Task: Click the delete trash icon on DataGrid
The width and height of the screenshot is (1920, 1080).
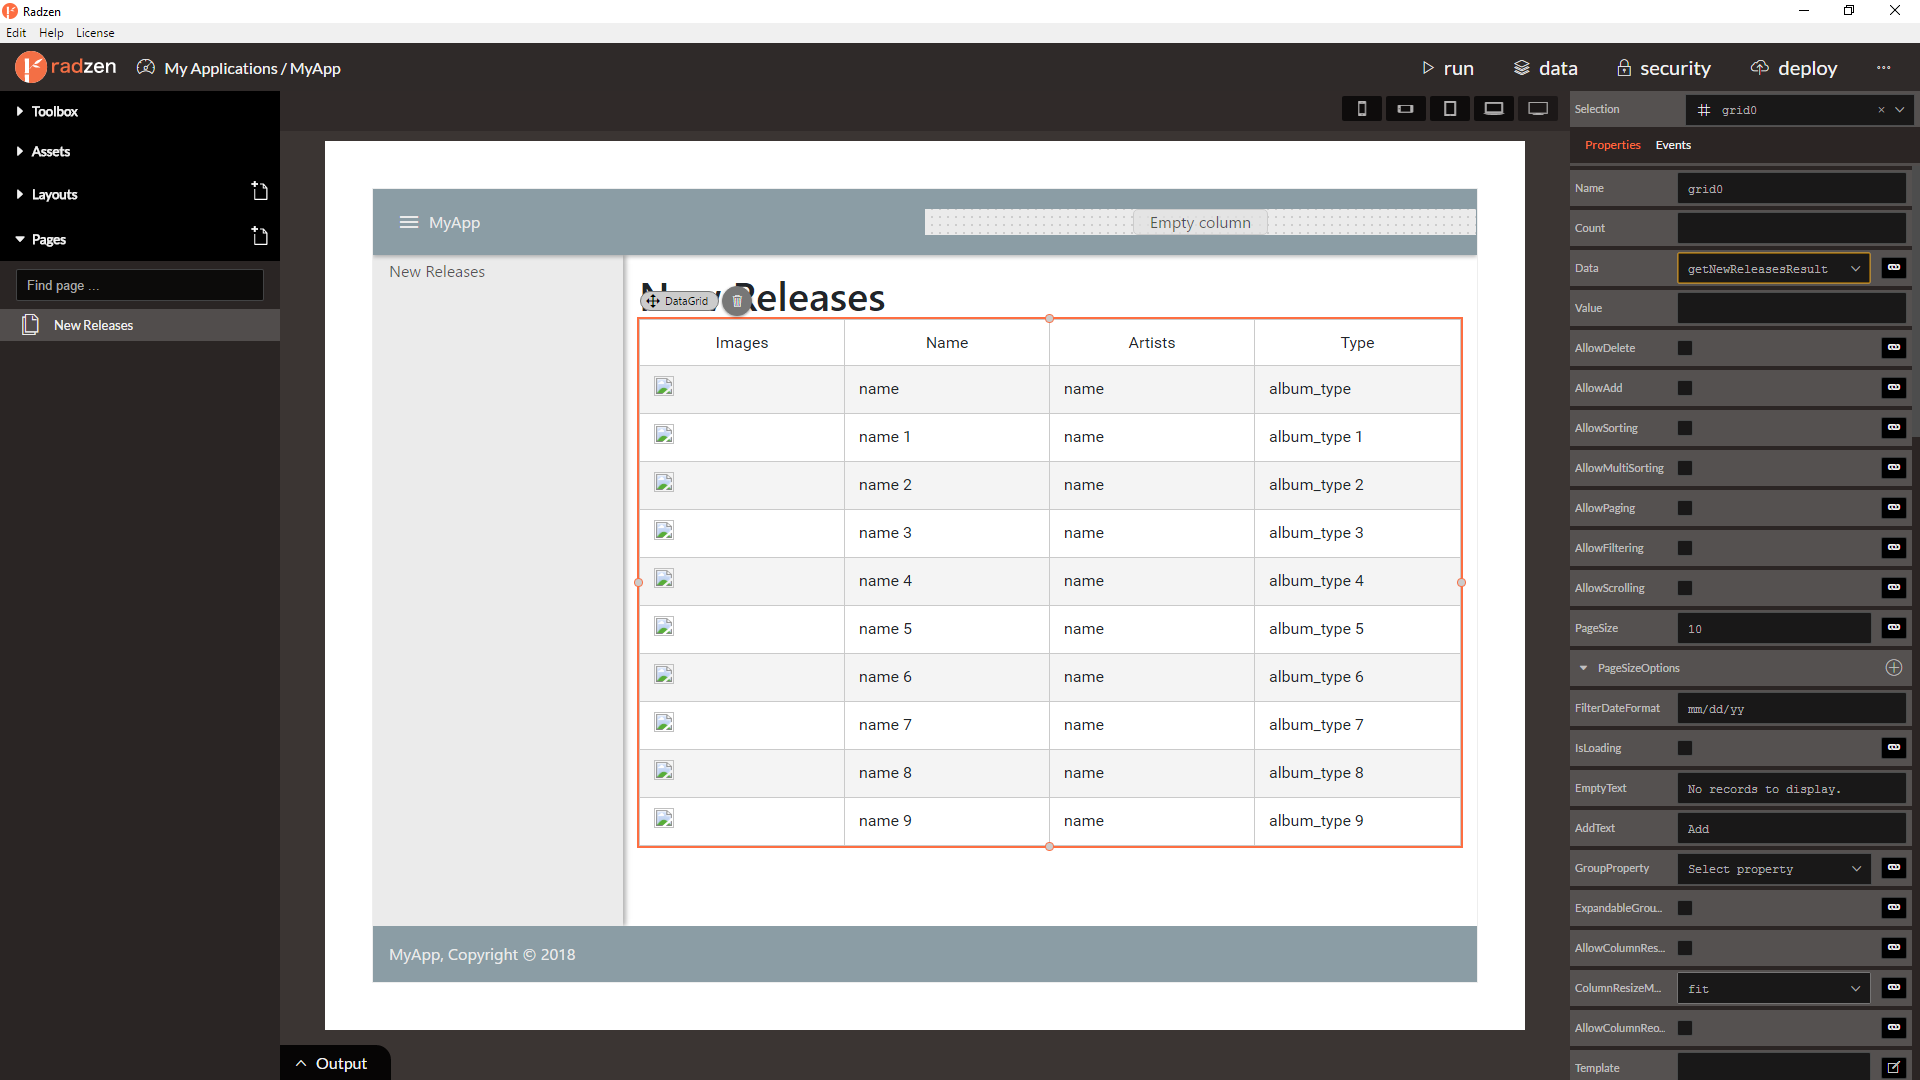Action: [x=737, y=301]
